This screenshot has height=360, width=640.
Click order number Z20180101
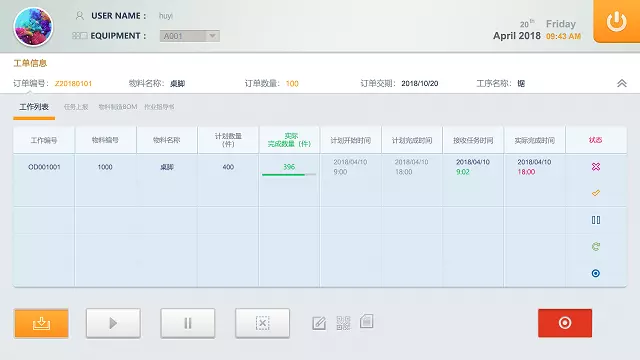73,84
